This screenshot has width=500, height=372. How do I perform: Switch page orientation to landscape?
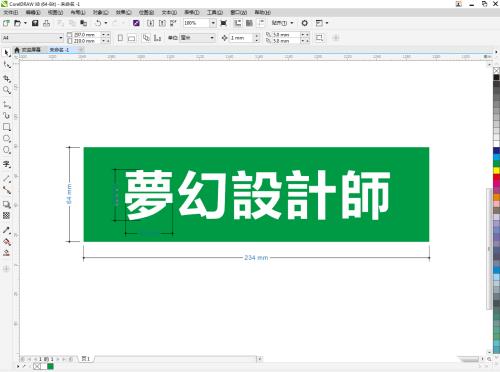[132, 38]
